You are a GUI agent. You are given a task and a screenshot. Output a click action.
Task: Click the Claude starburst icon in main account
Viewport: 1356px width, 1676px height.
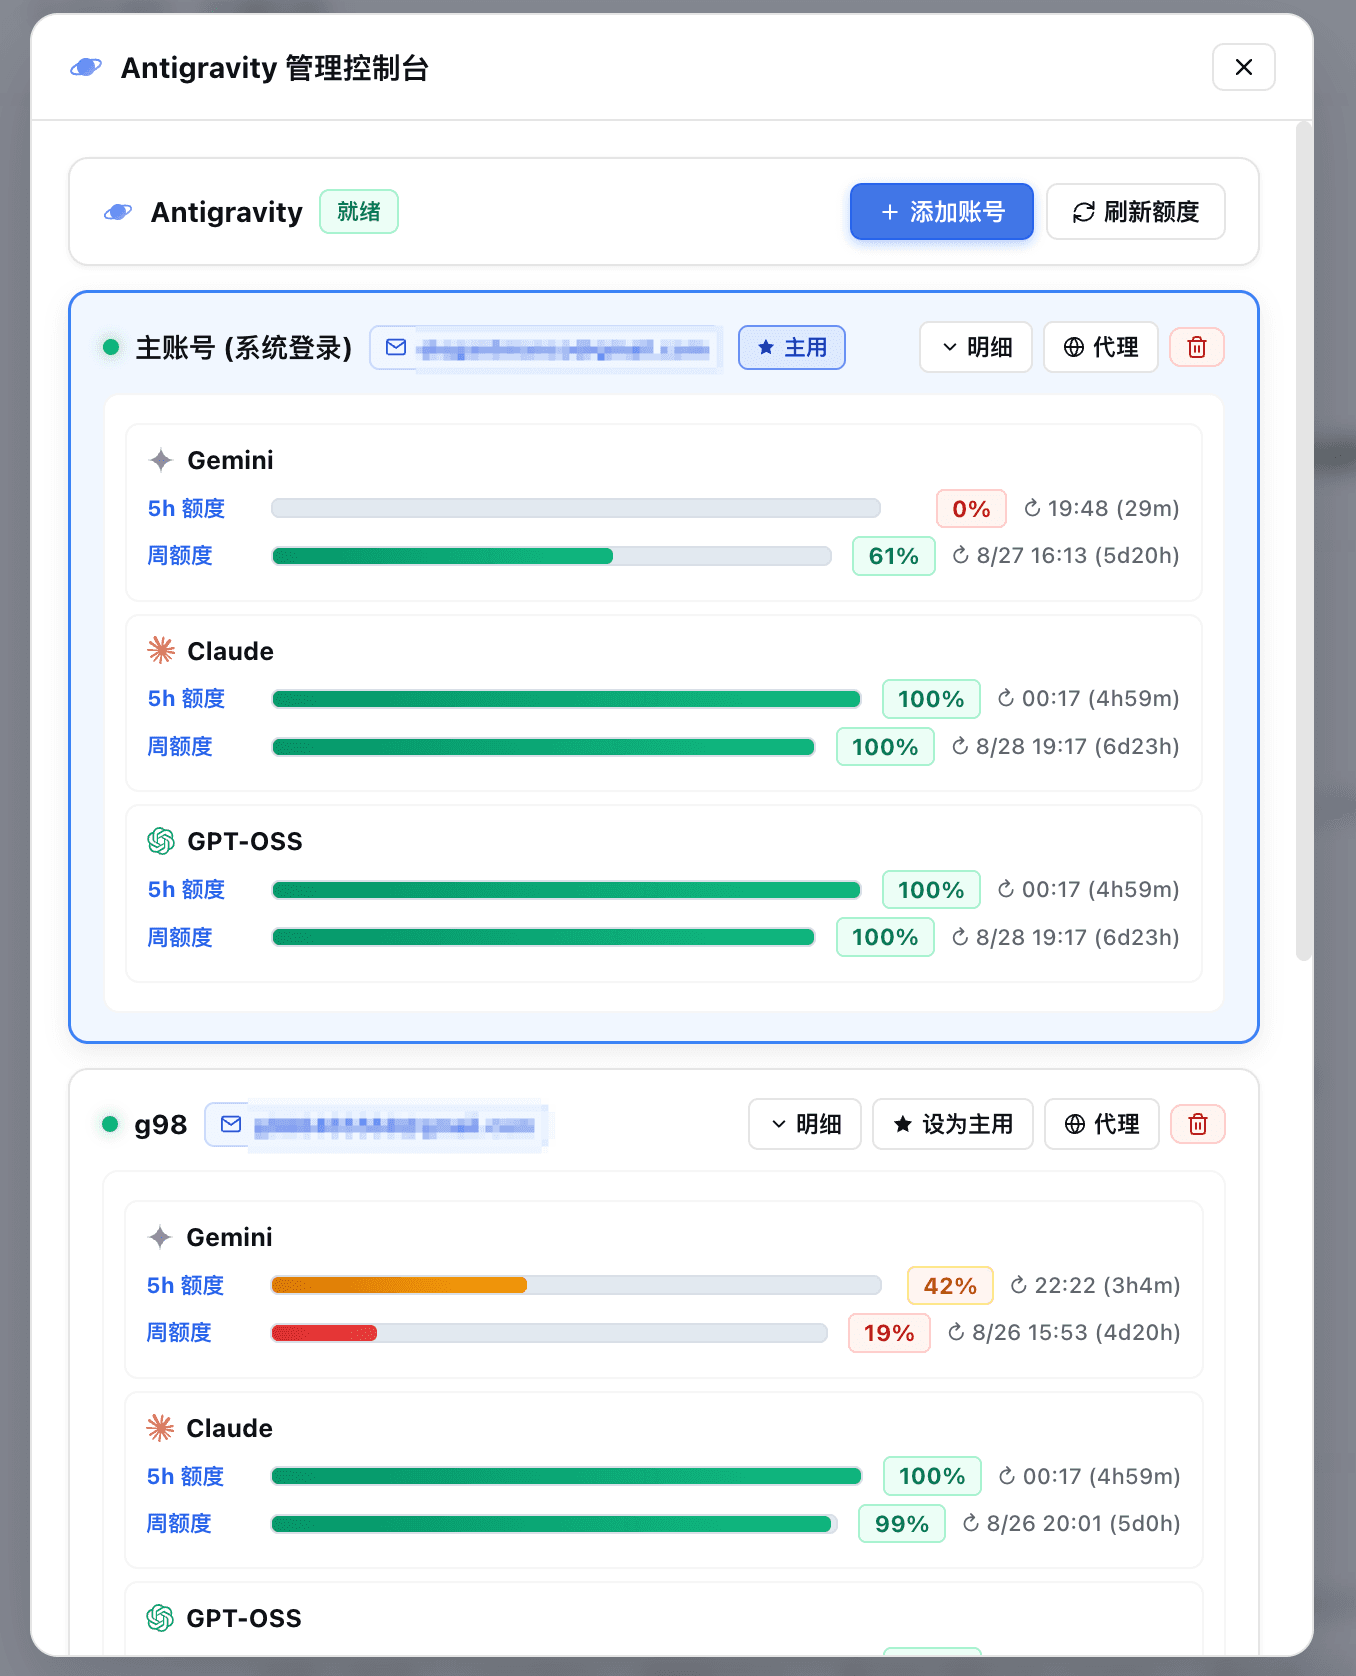pyautogui.click(x=161, y=651)
